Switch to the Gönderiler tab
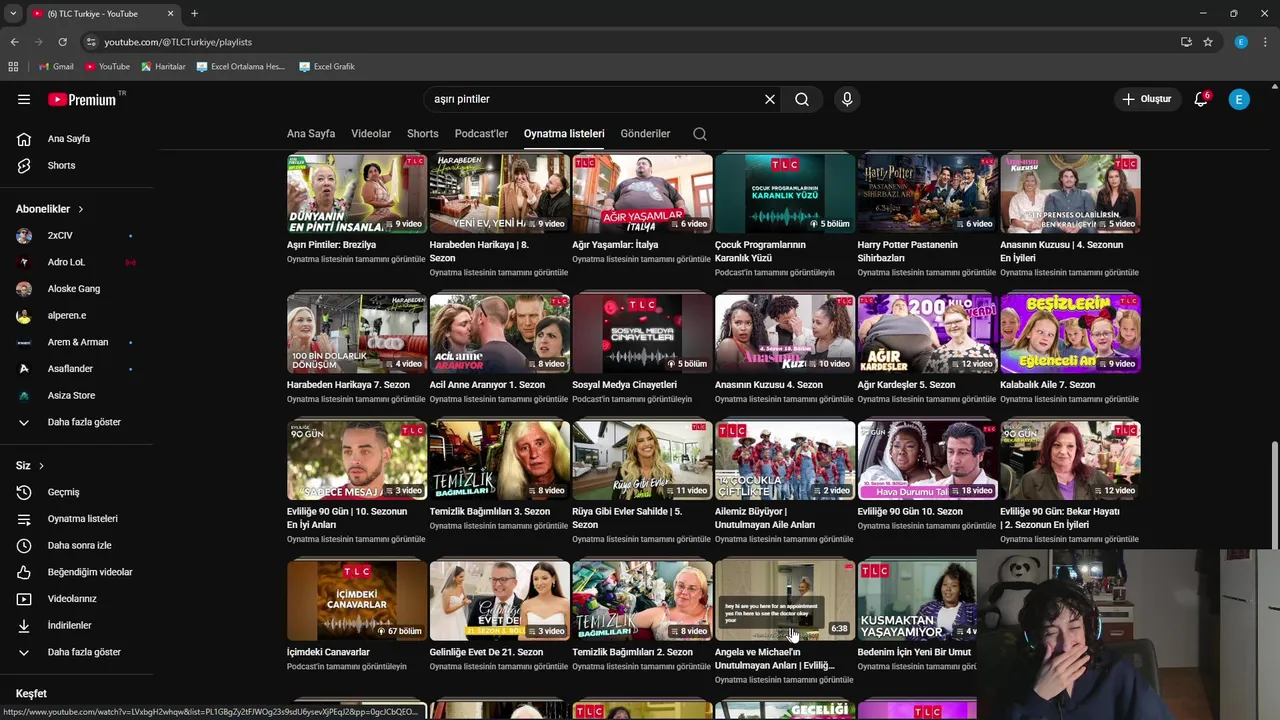Viewport: 1280px width, 720px height. click(645, 134)
